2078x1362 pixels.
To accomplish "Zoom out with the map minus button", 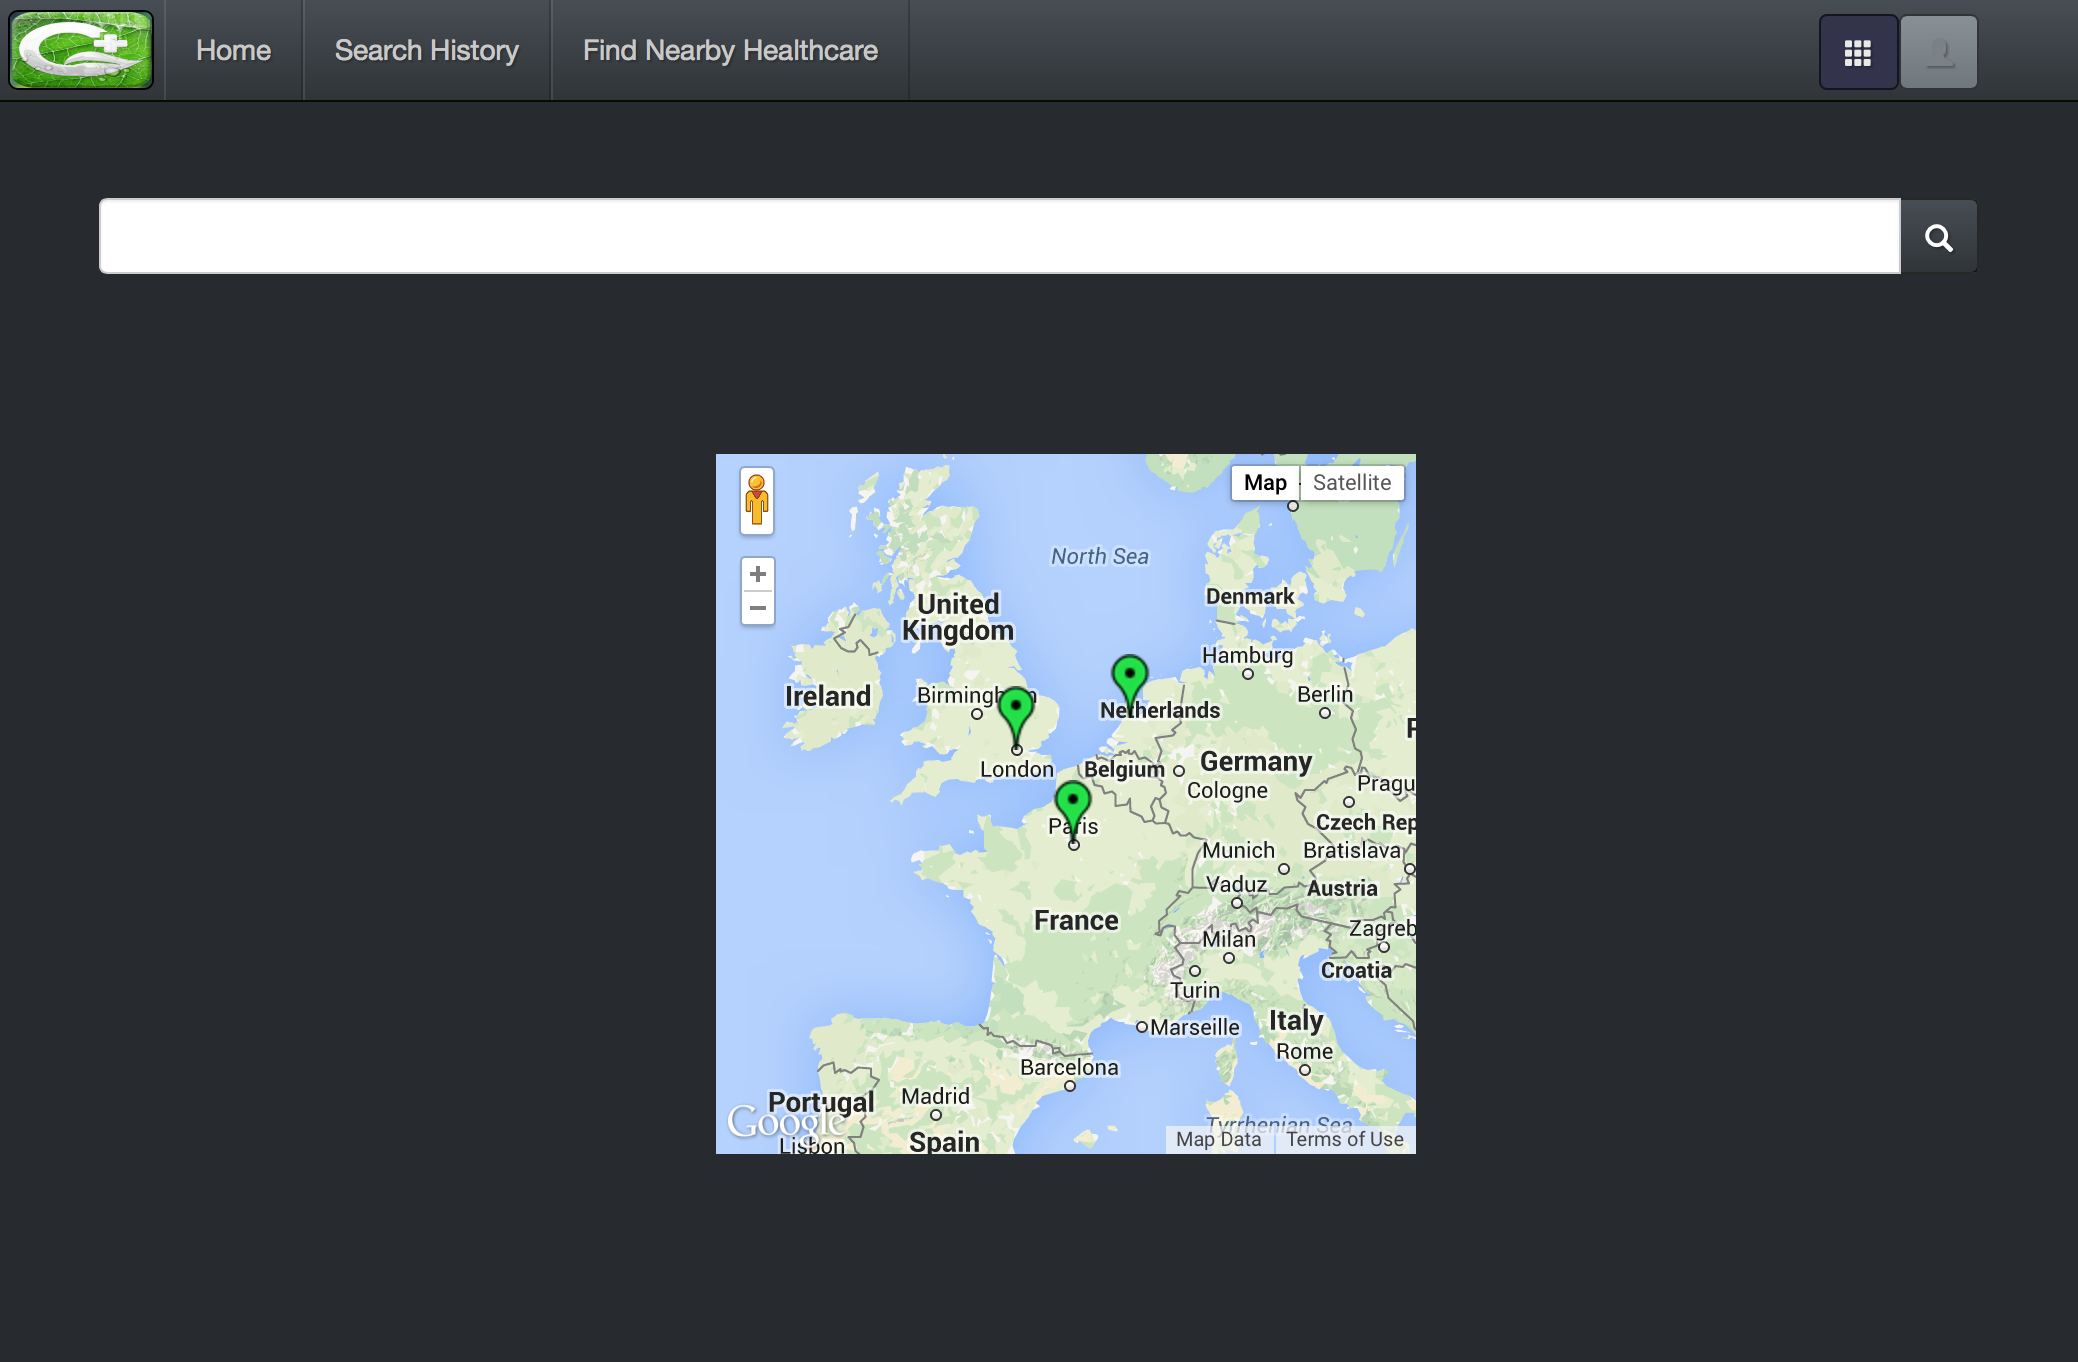I will click(x=758, y=608).
